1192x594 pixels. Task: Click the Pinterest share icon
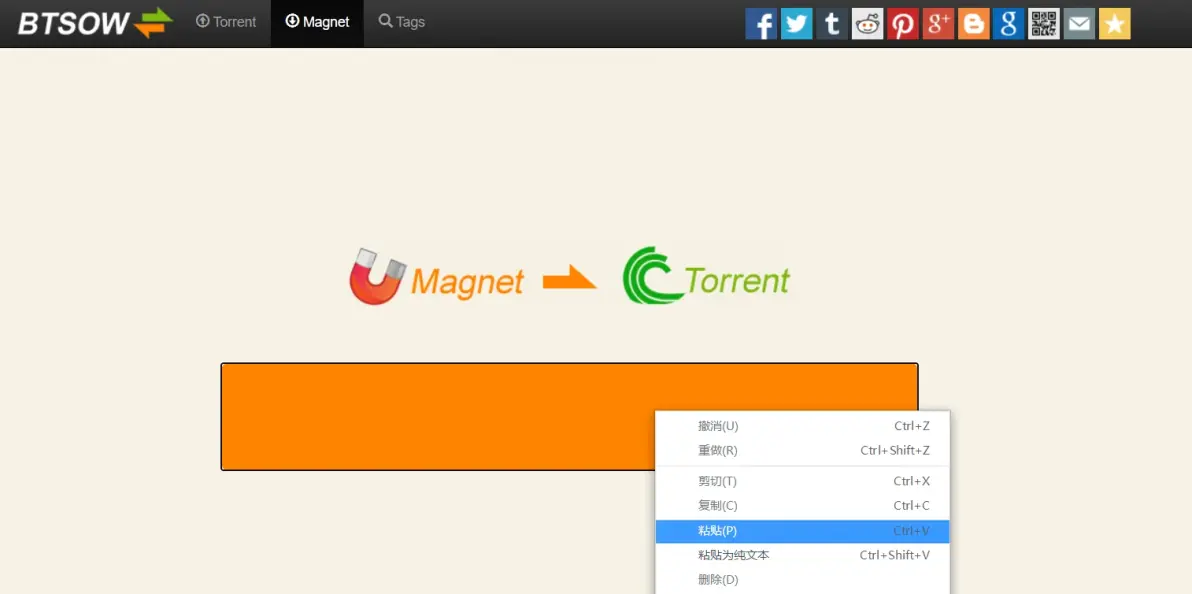[902, 23]
